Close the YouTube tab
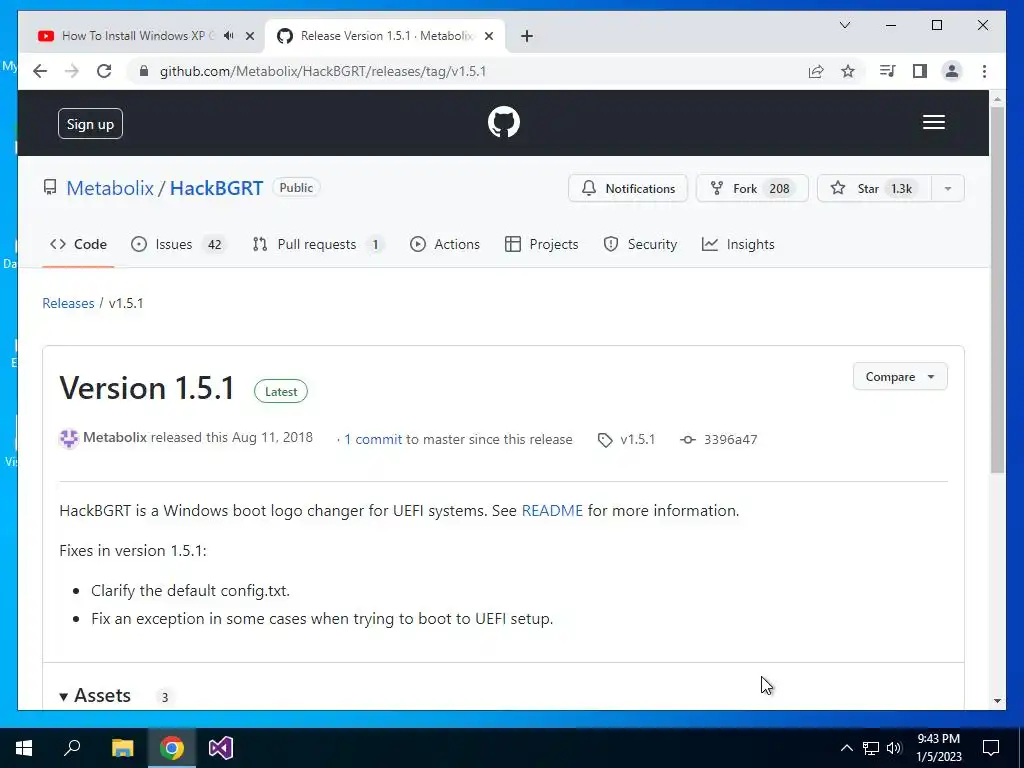This screenshot has width=1024, height=768. point(249,36)
